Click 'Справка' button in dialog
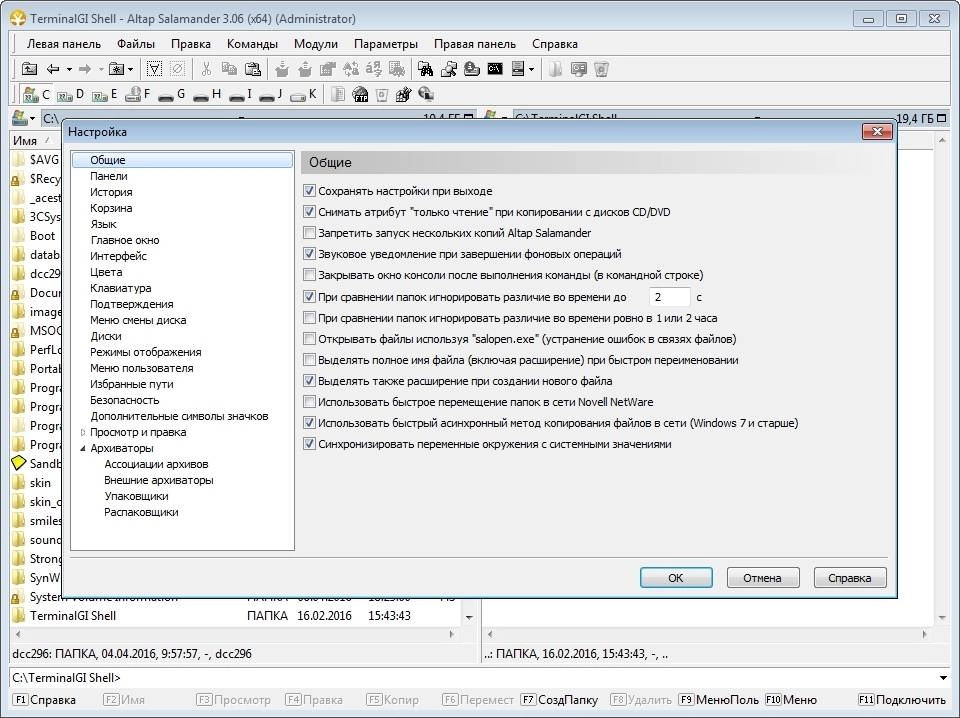960x718 pixels. [850, 578]
